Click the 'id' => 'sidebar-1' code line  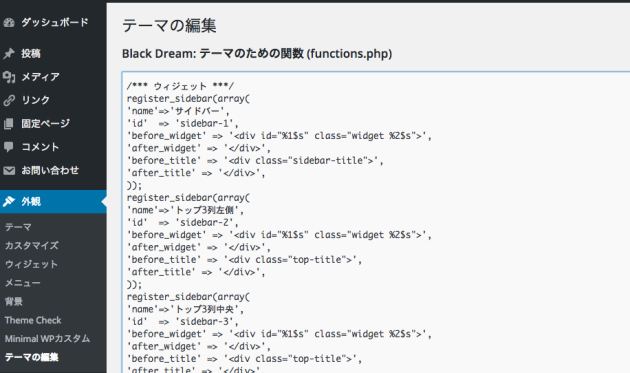[182, 123]
